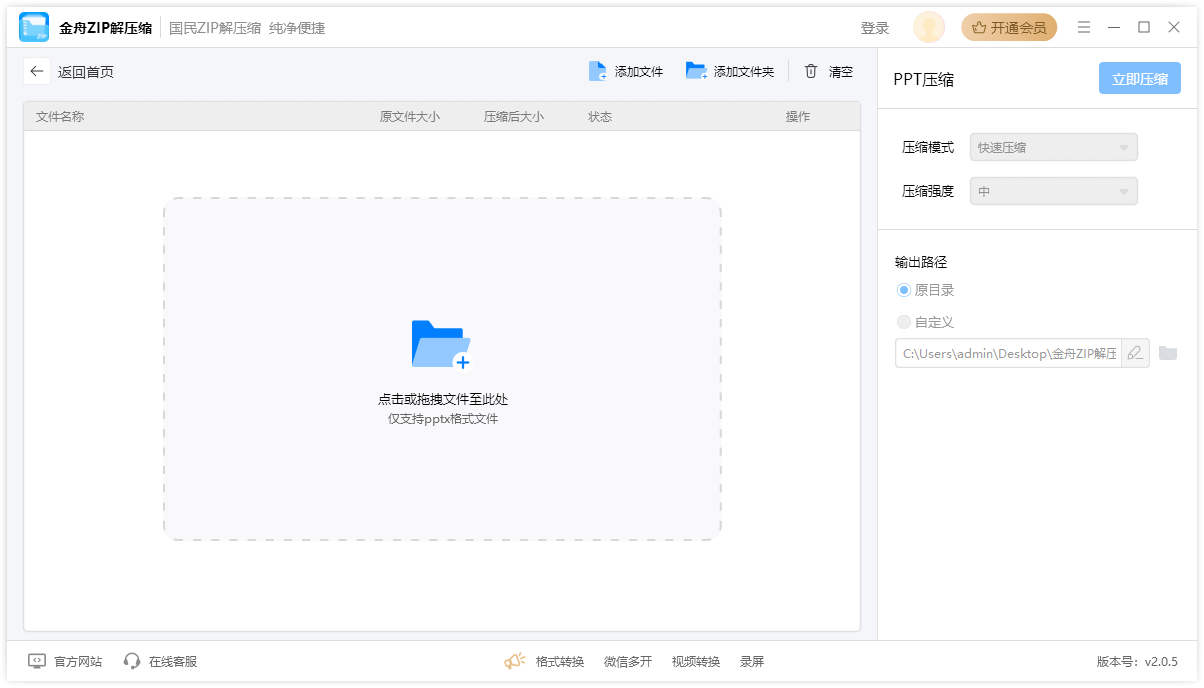Screen dimensions: 1204x688
Task: Select the 原目录 radio button
Action: 904,290
